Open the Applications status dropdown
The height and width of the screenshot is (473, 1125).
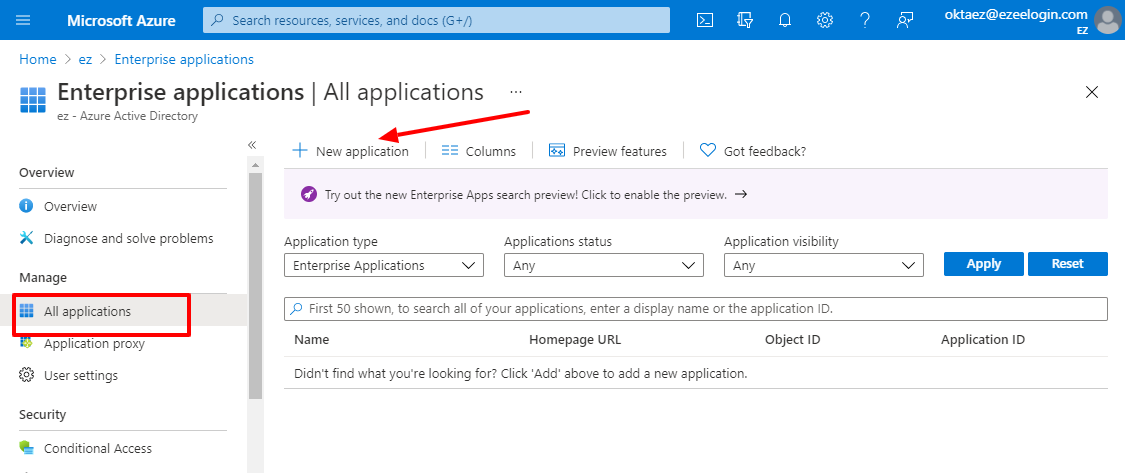coord(604,265)
